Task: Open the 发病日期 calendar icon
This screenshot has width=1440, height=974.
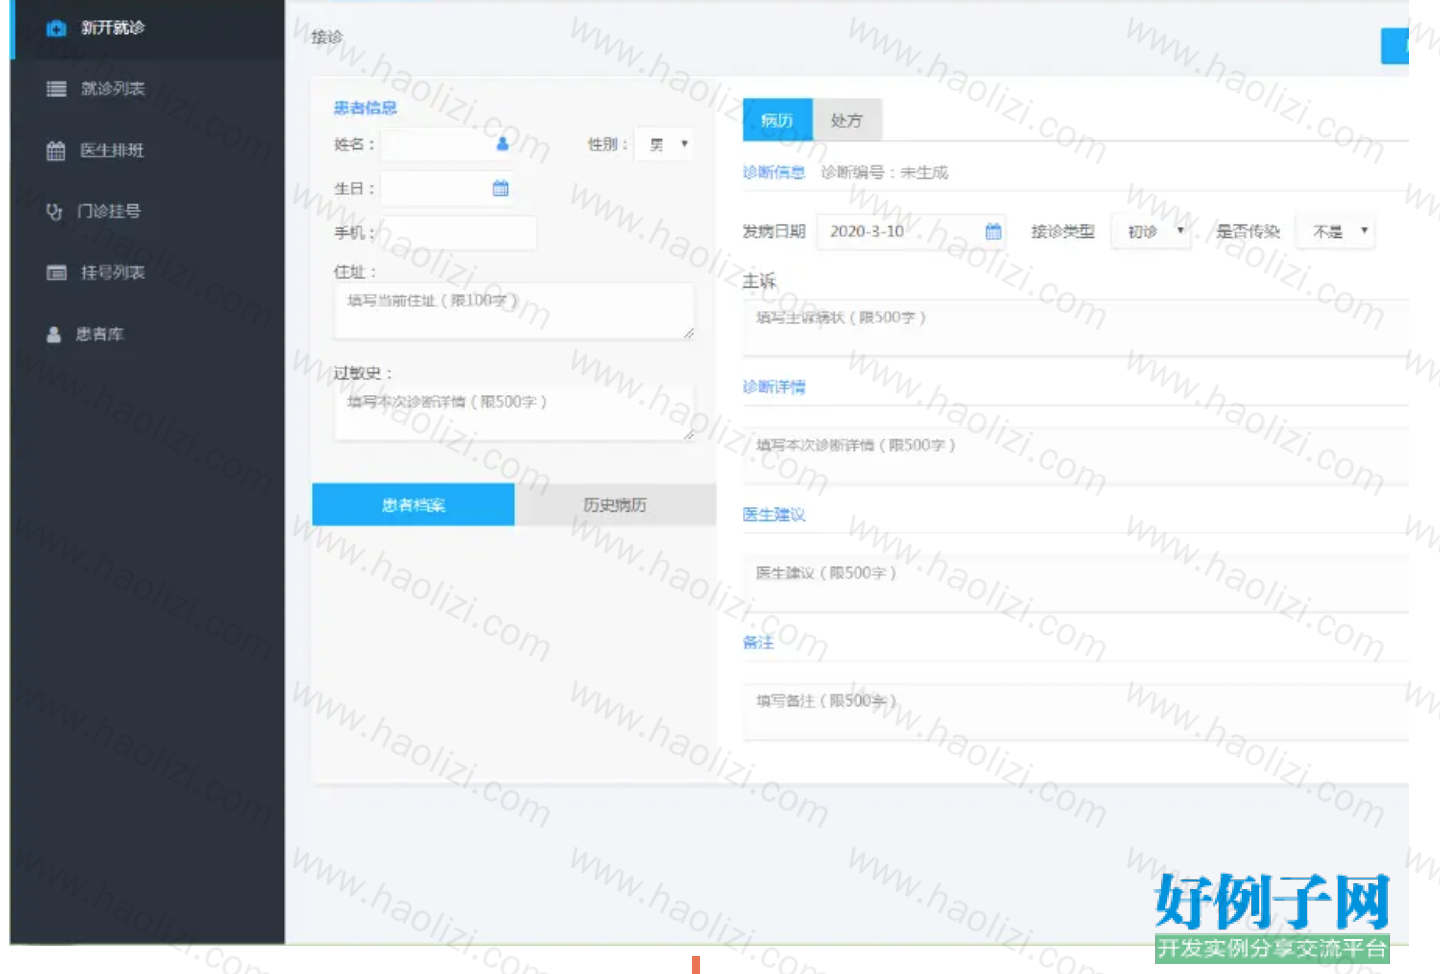Action: click(993, 231)
